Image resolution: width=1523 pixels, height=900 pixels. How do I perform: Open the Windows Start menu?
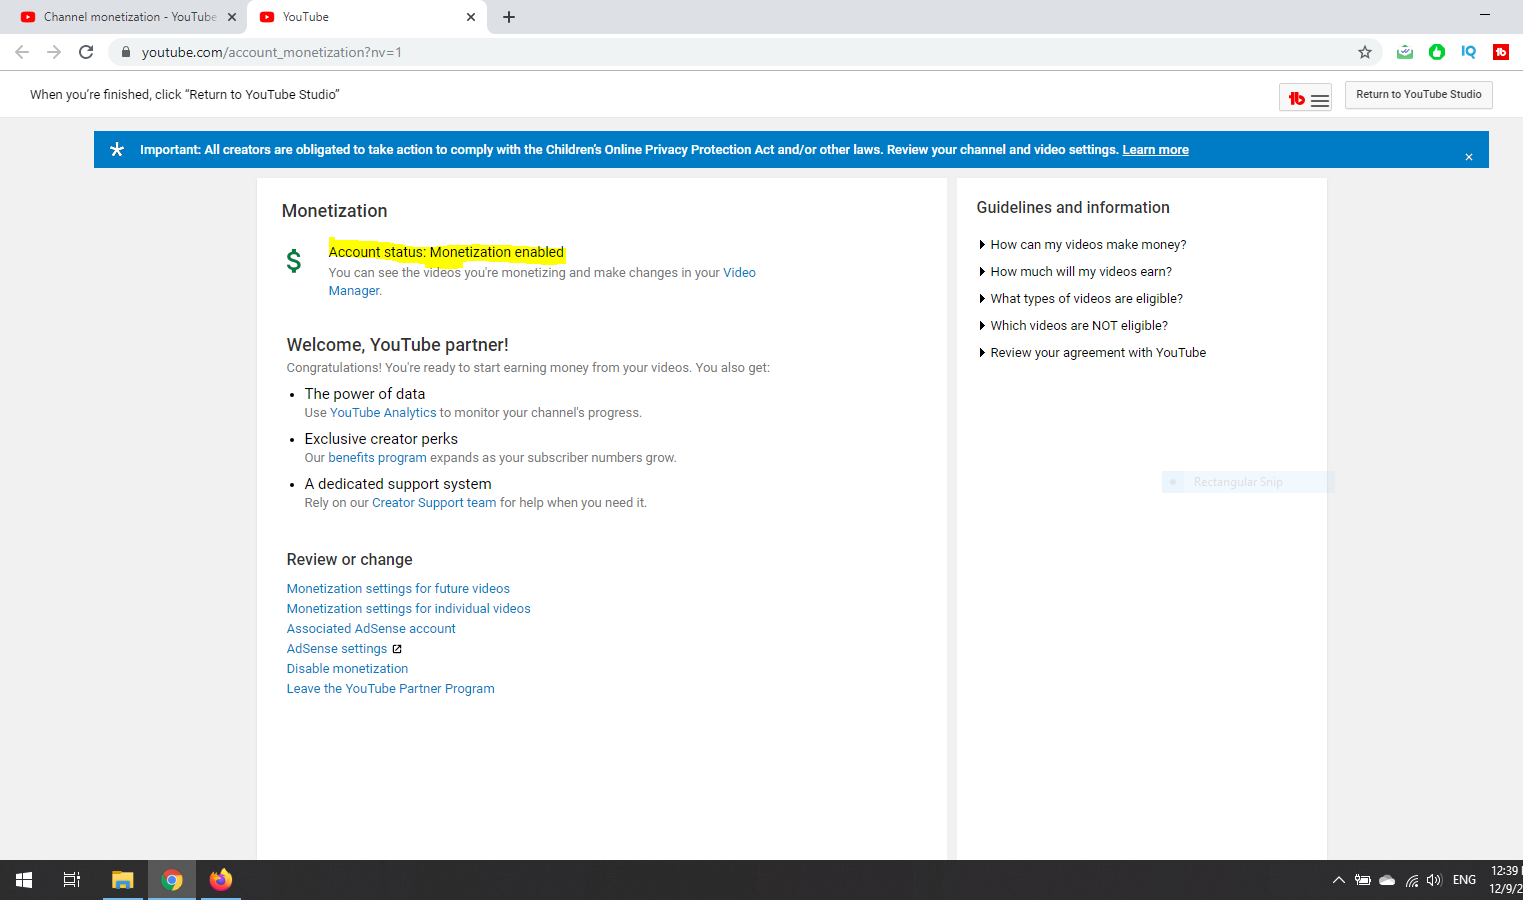coord(24,880)
